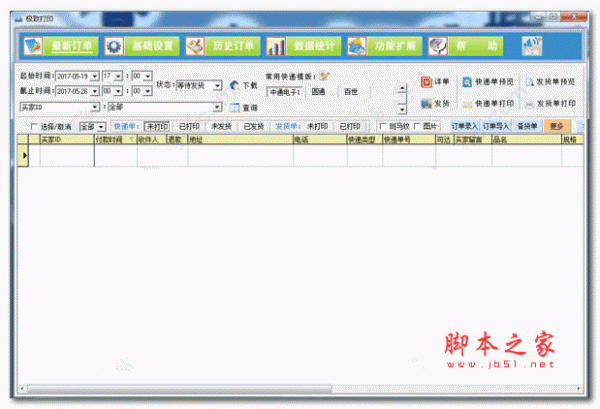
Task: Click the 快递单号 column header
Action: click(409, 140)
